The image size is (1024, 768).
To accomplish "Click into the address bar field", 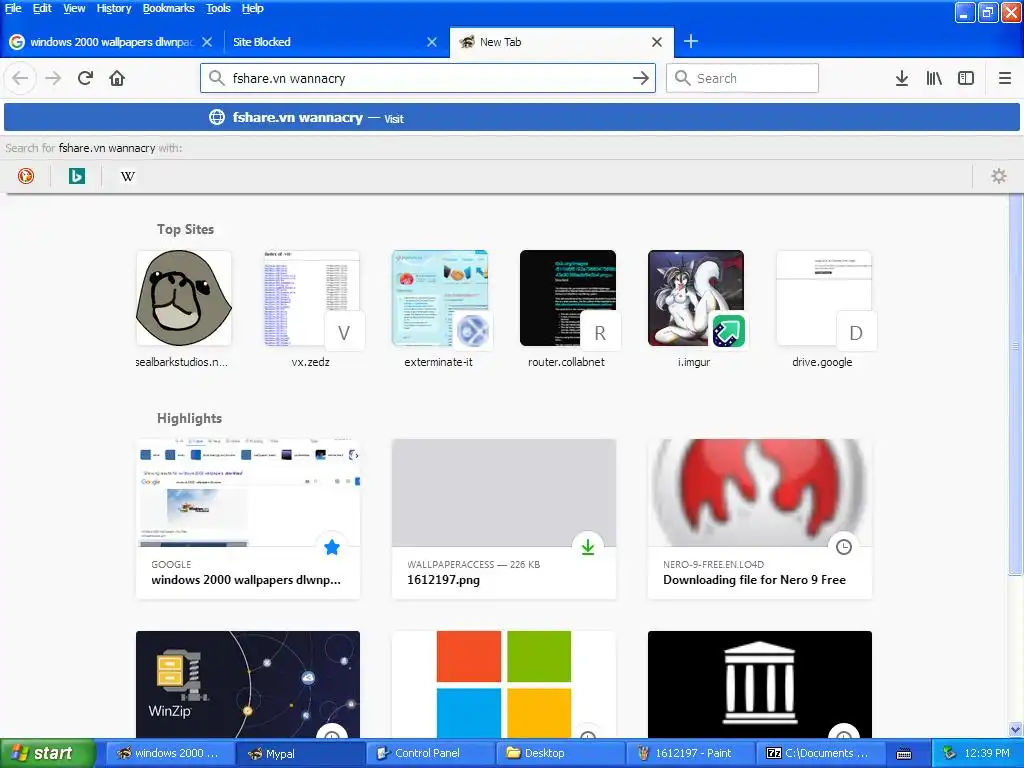I will [x=428, y=78].
